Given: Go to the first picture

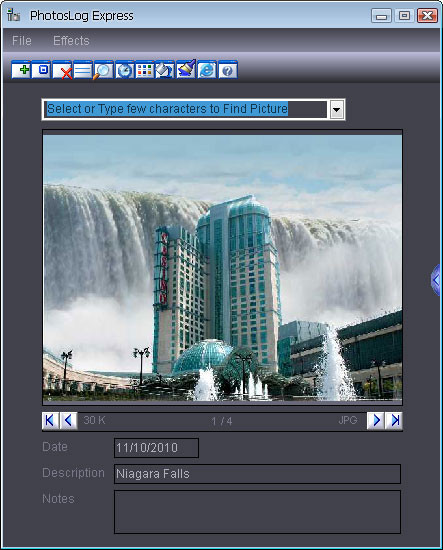Looking at the screenshot, I should click(50, 420).
